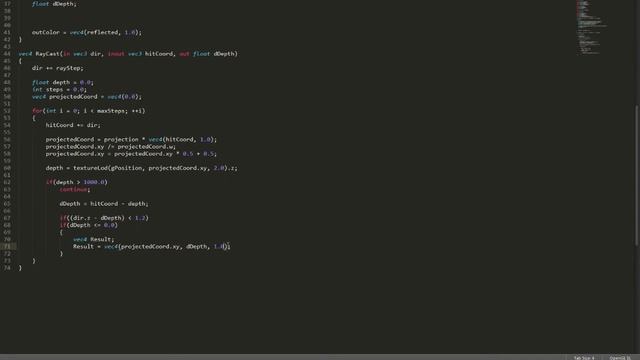Click line number 60 in gutter
Image resolution: width=640 pixels, height=360 pixels.
(7, 168)
